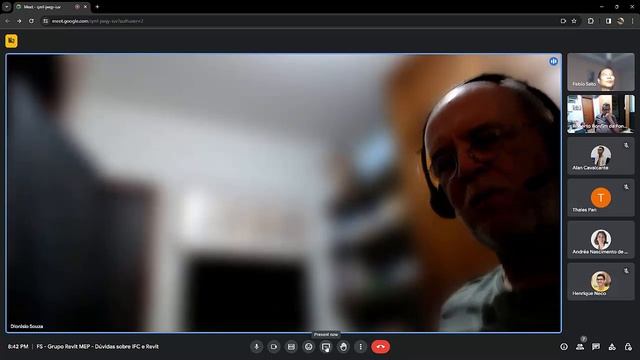Go forward in browser history
The height and width of the screenshot is (360, 640).
pos(19,21)
